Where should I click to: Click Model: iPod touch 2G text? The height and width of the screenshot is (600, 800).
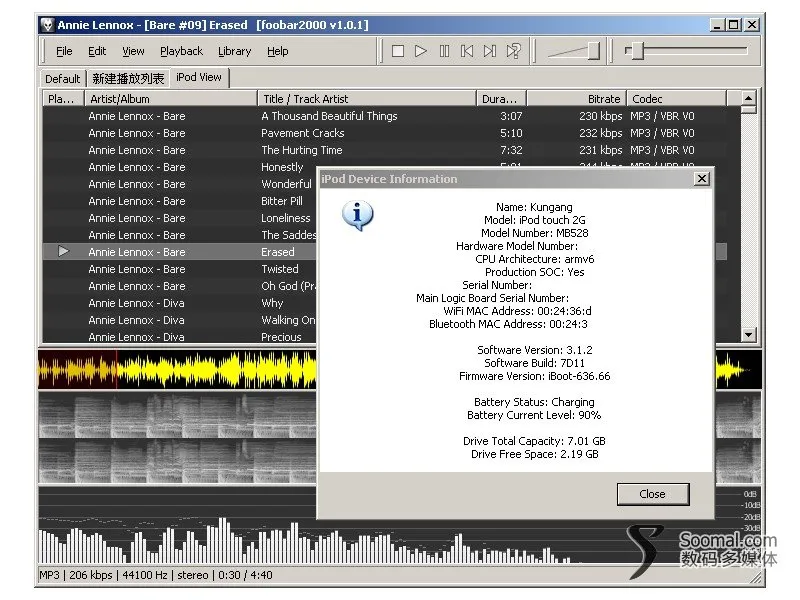(x=535, y=220)
